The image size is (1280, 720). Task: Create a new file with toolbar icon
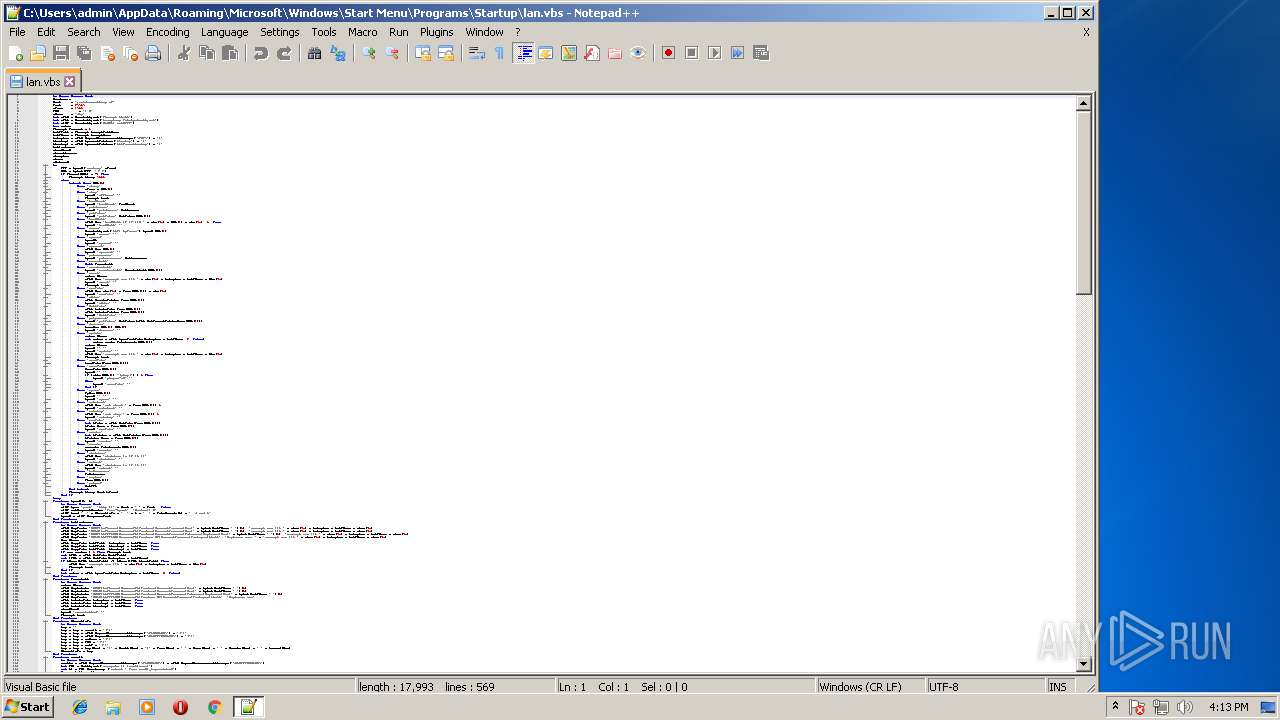click(x=15, y=53)
